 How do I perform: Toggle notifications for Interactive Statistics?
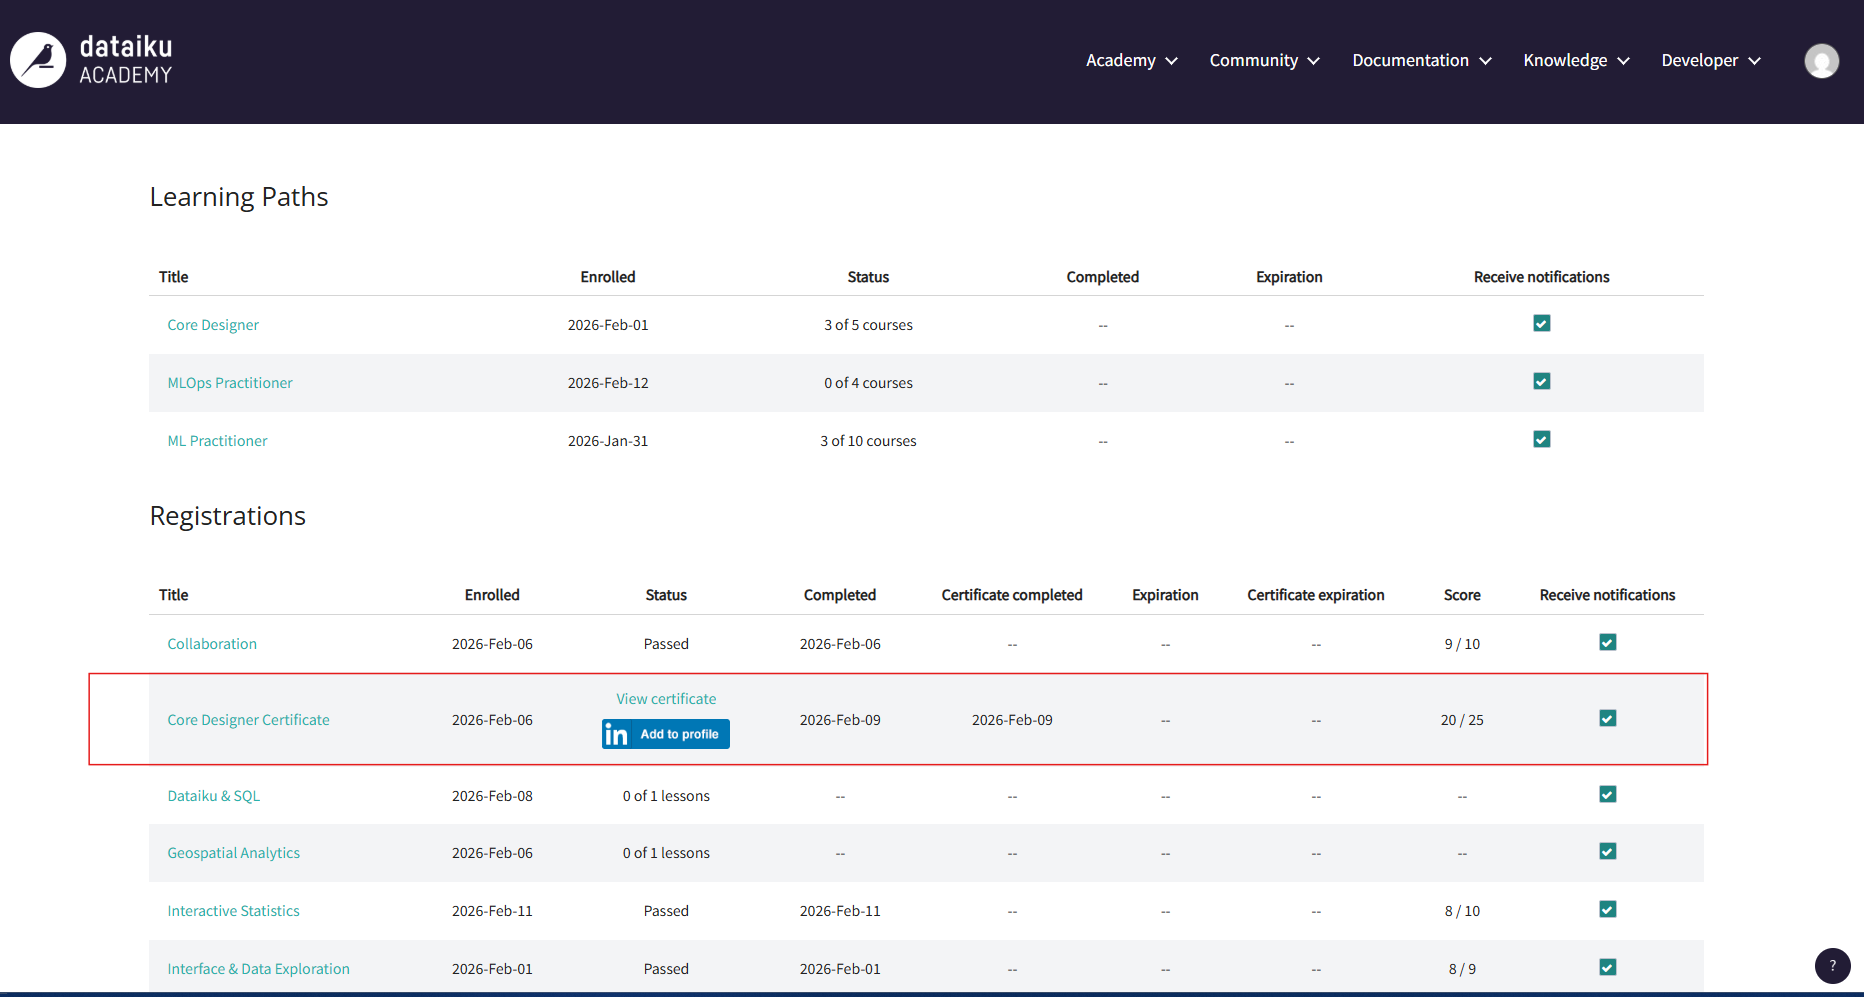click(1608, 909)
